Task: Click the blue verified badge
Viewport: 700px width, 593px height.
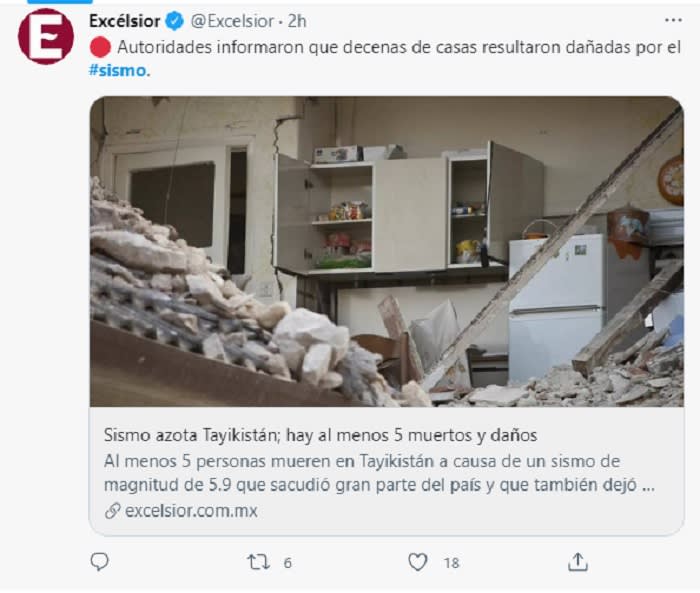Action: point(175,21)
